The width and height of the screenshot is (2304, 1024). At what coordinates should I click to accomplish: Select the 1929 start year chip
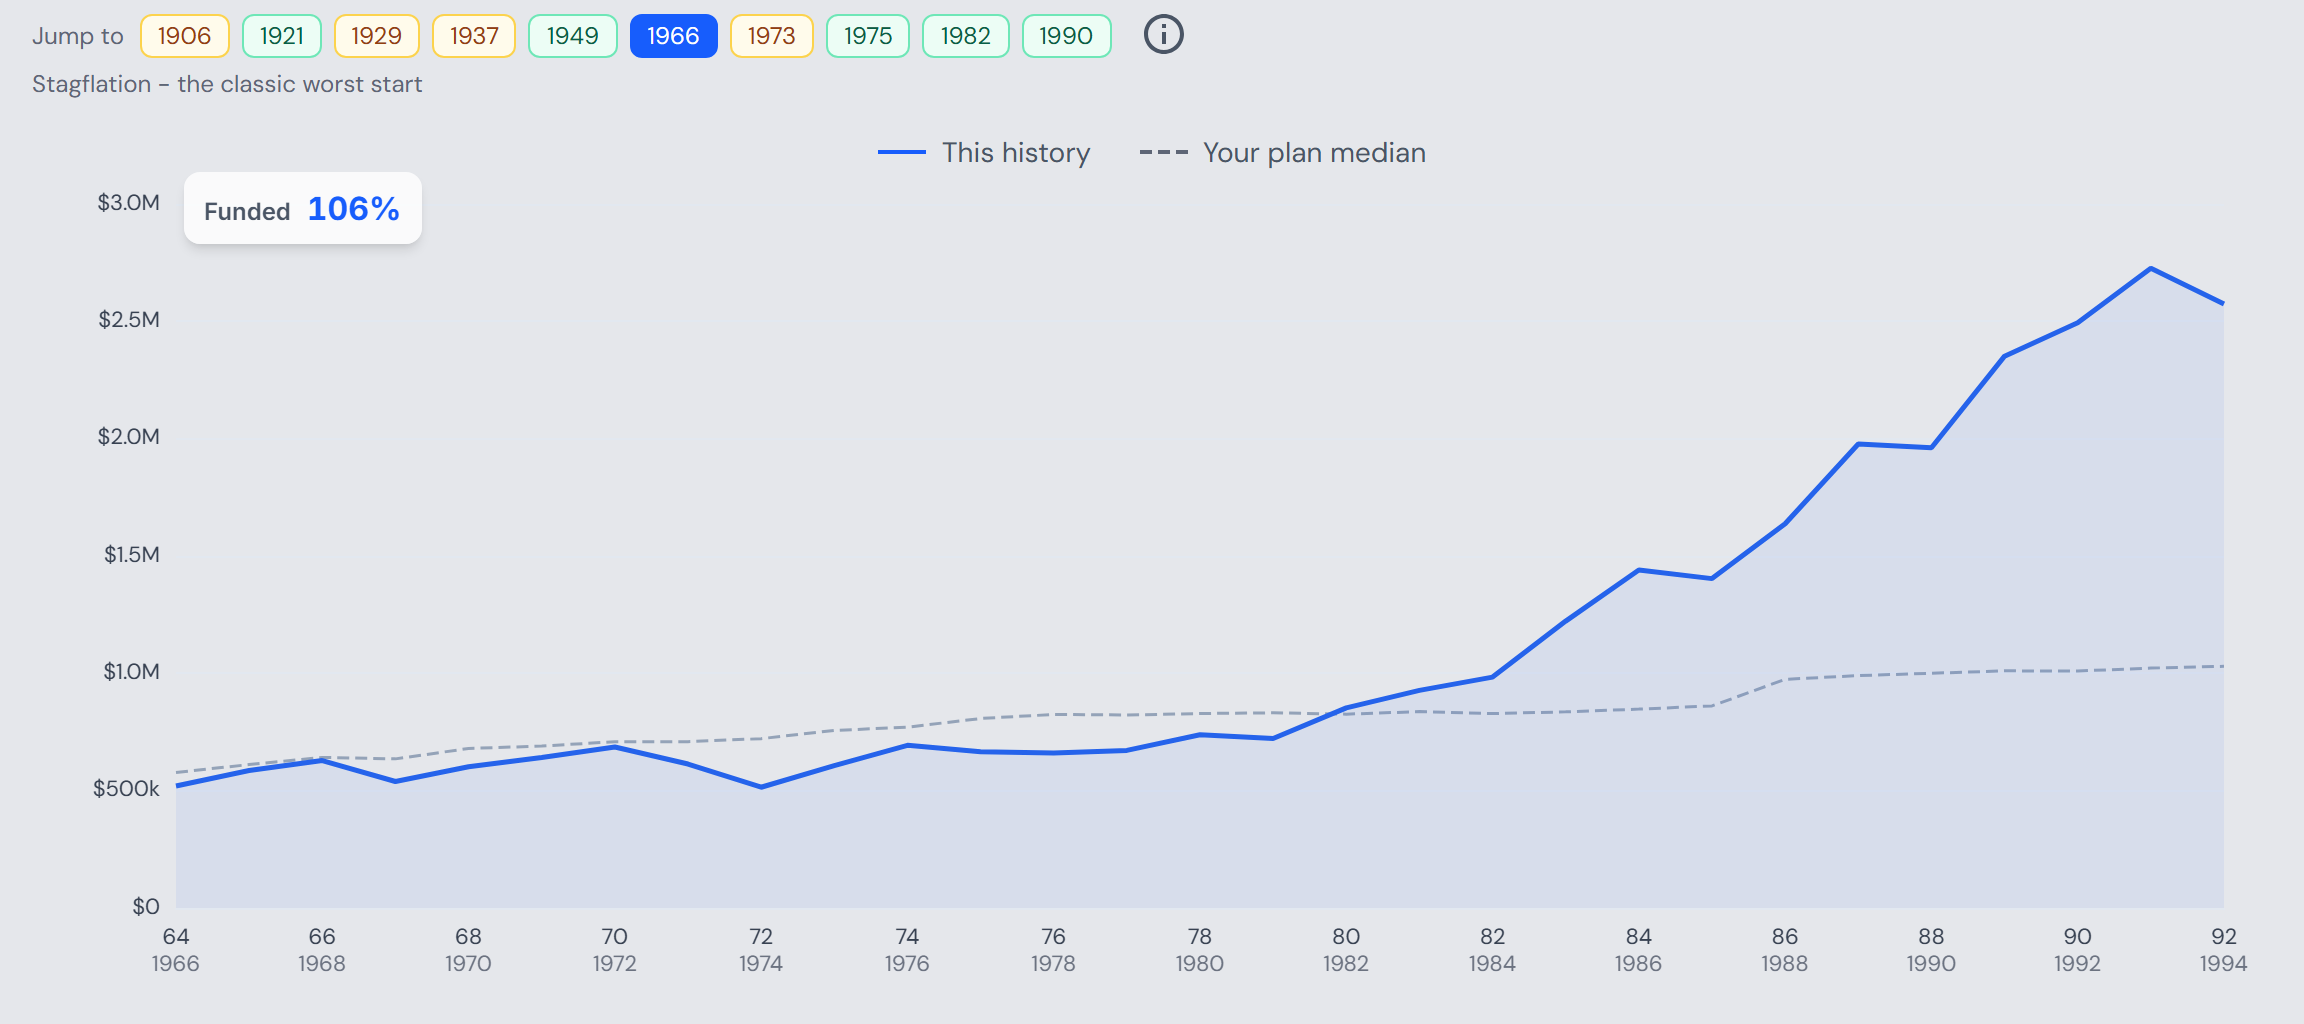click(376, 36)
